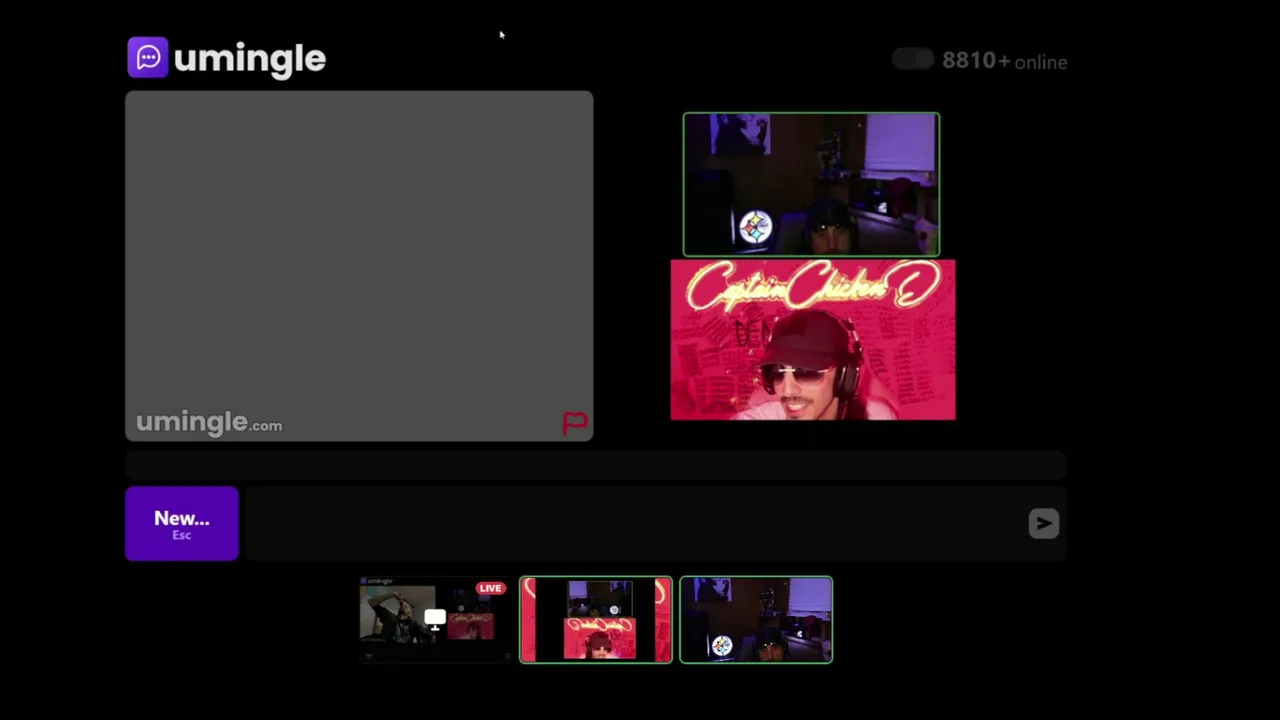This screenshot has width=1280, height=720.
Task: Toggle the switch next to online count
Action: tap(912, 60)
